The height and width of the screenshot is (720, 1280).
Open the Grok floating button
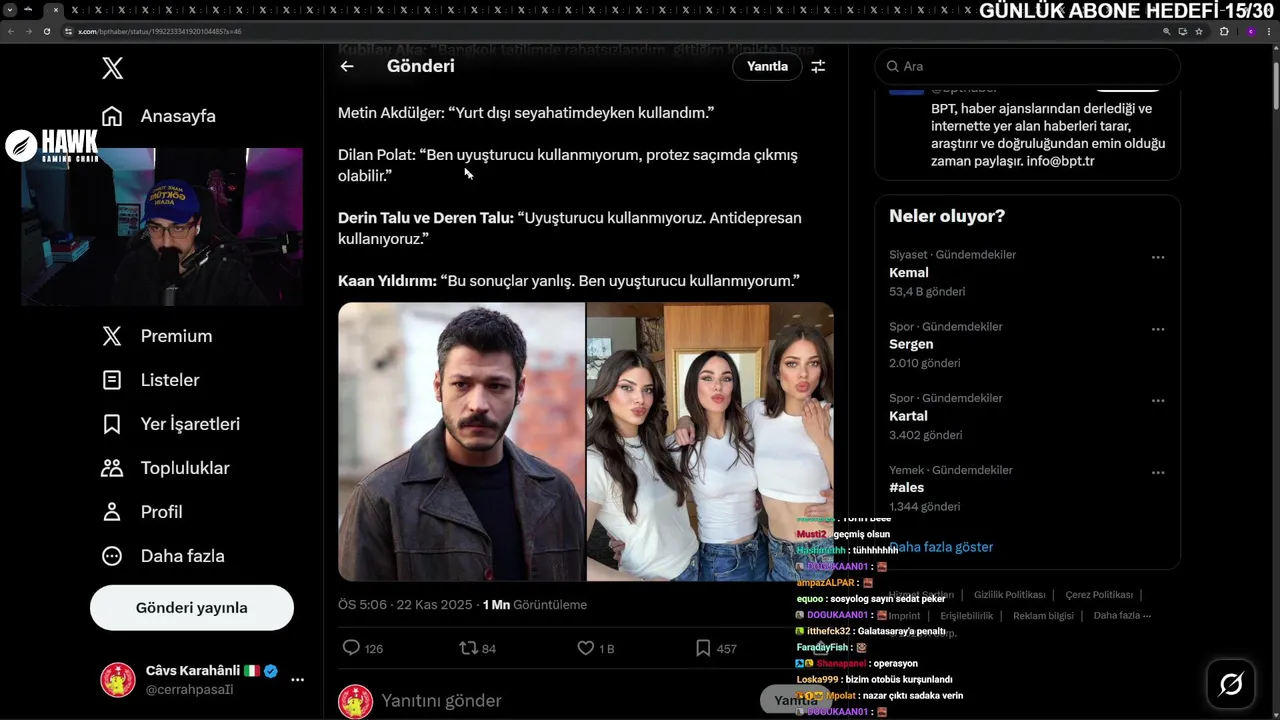tap(1231, 684)
